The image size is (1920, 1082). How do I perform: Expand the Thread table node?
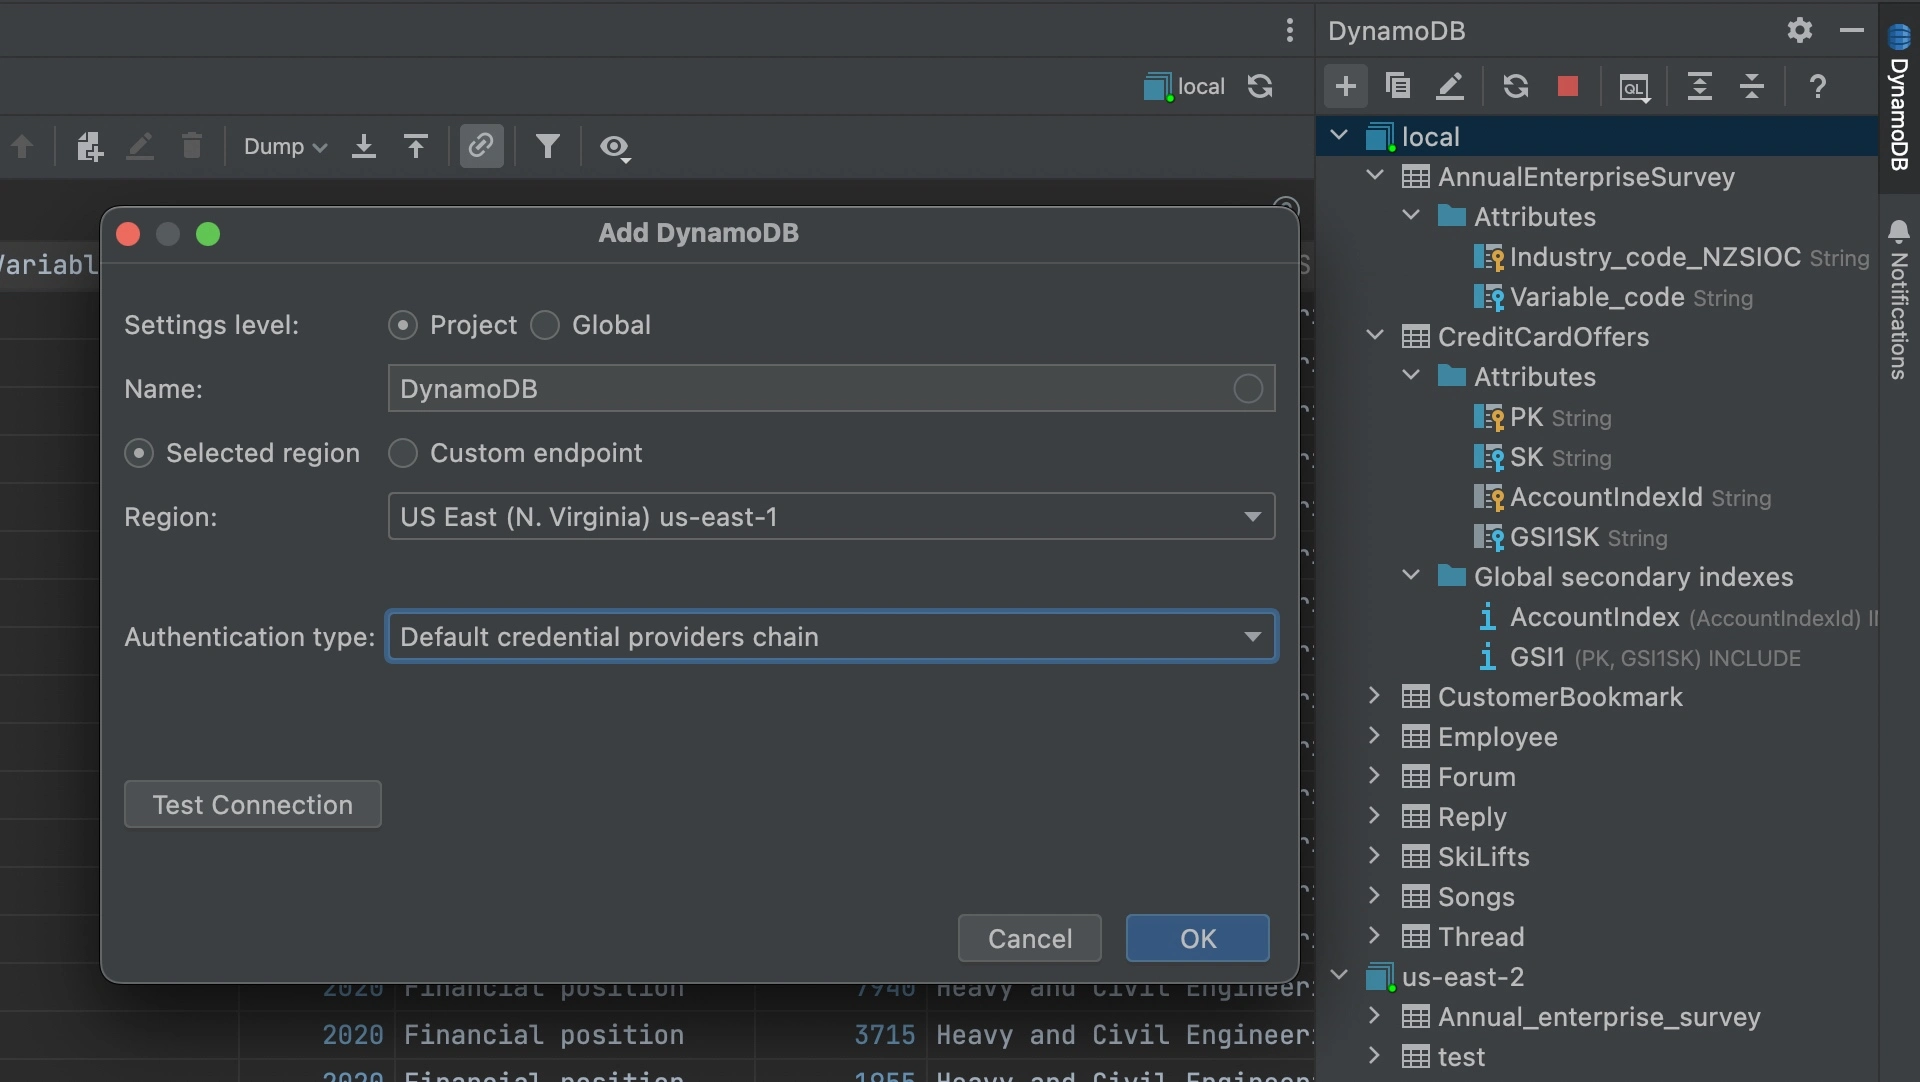1375,936
